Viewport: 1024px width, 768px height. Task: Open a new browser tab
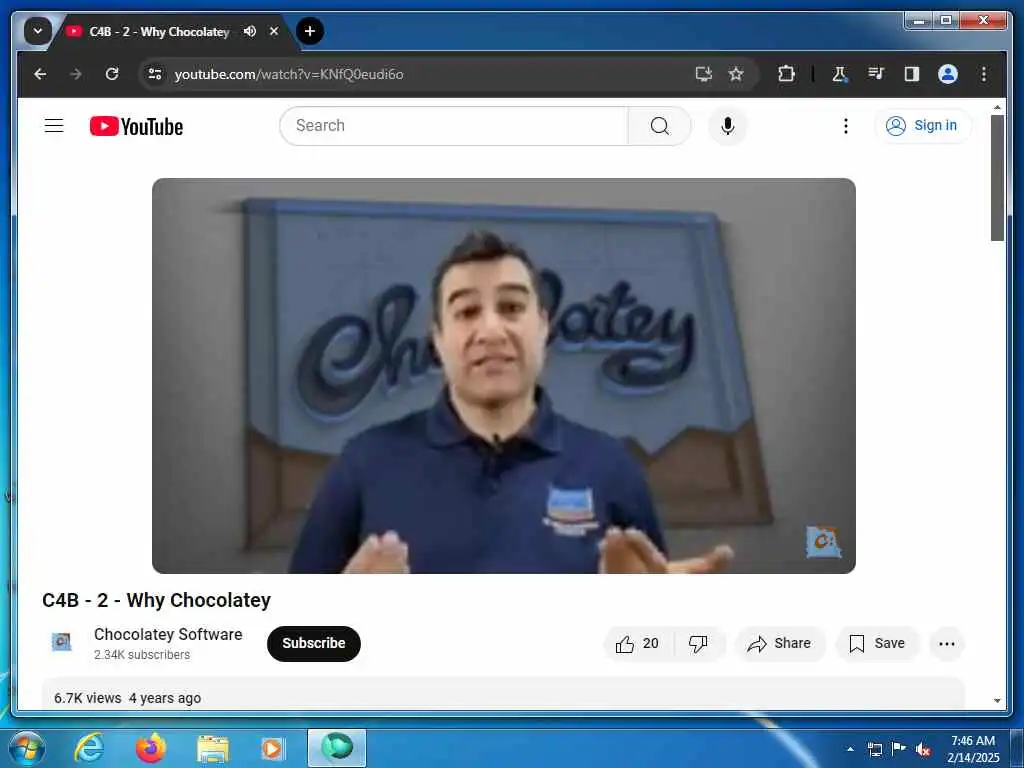pyautogui.click(x=310, y=31)
